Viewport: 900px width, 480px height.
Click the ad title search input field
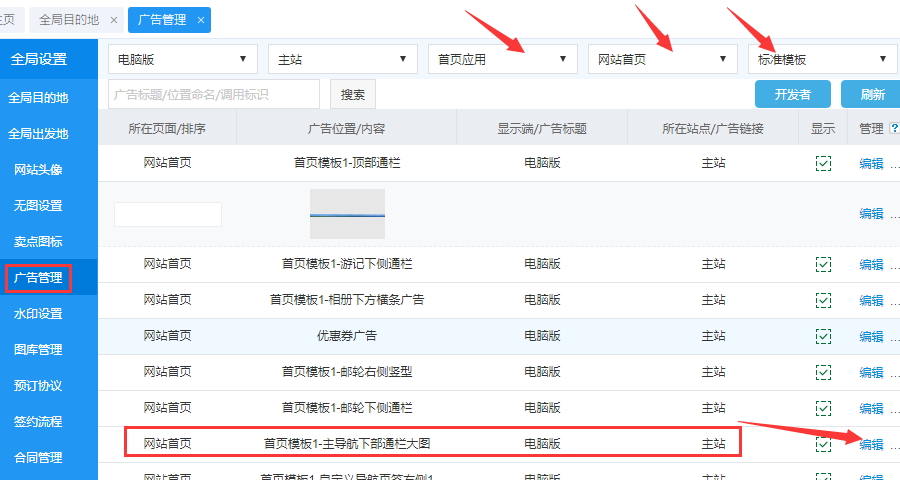[x=214, y=95]
